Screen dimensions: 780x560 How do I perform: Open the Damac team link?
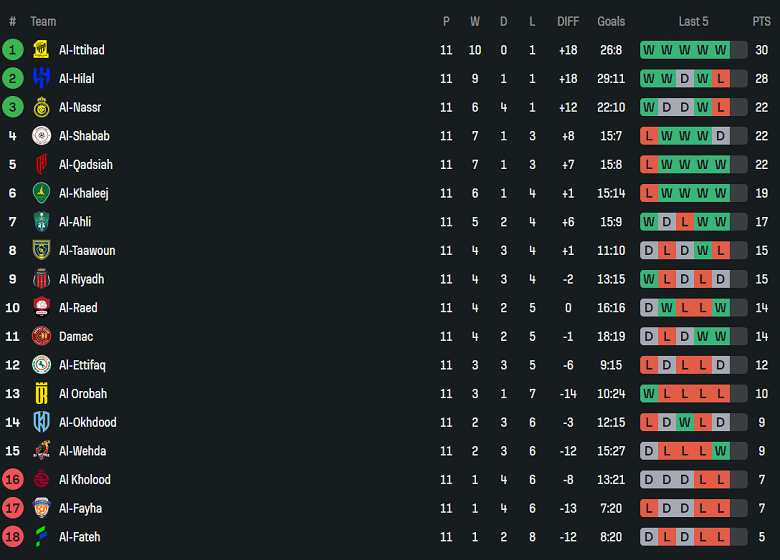click(x=76, y=336)
